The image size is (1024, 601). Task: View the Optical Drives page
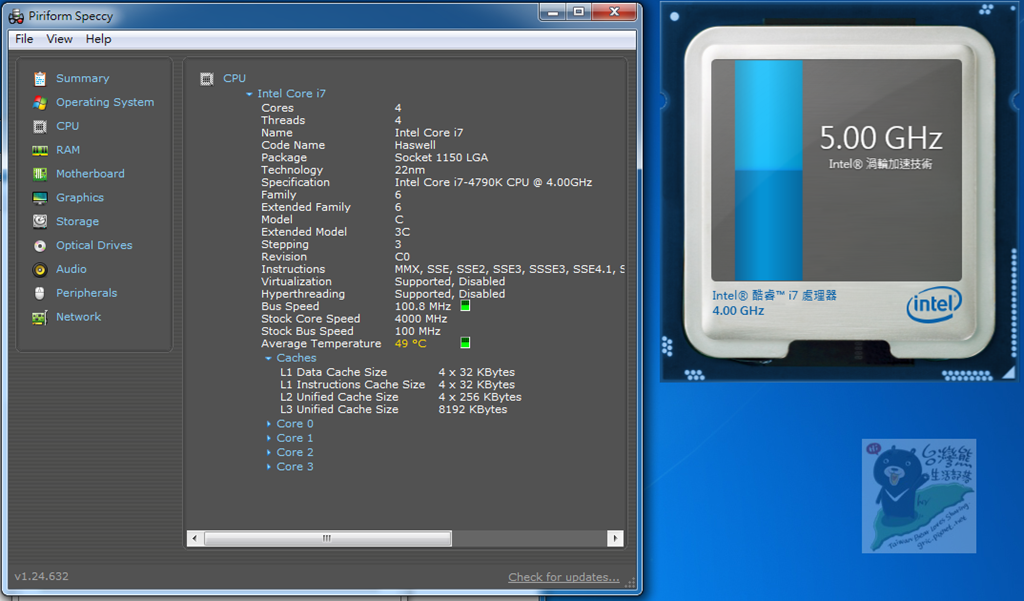94,246
